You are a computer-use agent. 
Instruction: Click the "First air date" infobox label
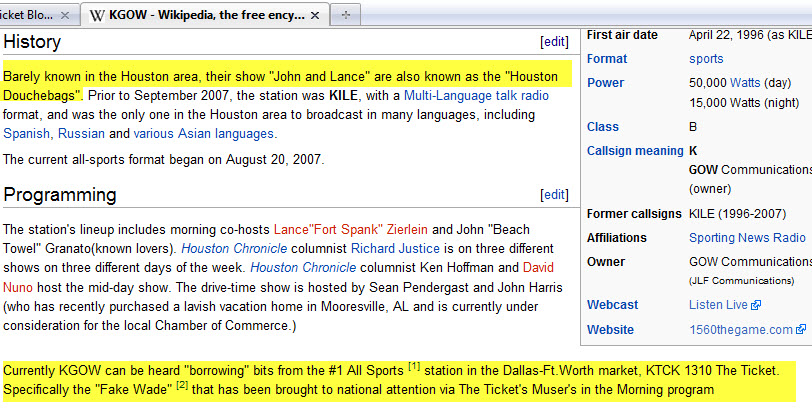[622, 35]
